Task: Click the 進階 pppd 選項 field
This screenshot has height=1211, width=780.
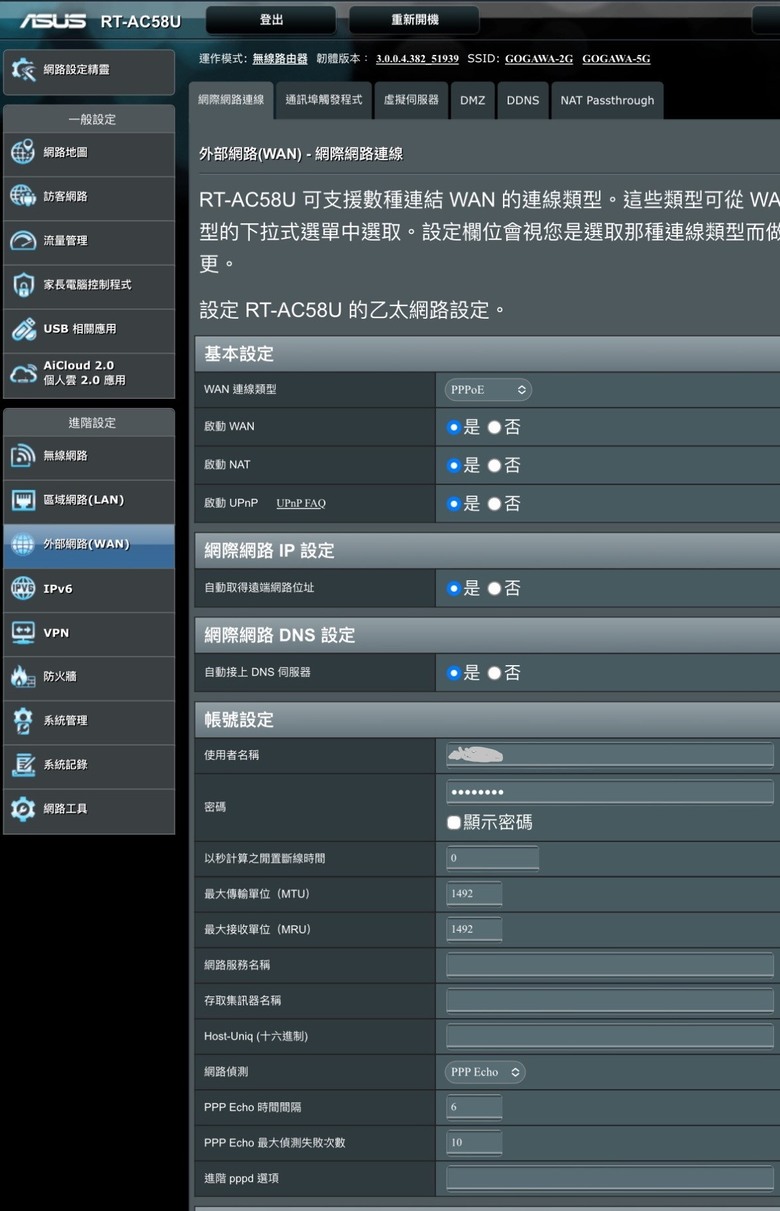Action: (610, 1178)
